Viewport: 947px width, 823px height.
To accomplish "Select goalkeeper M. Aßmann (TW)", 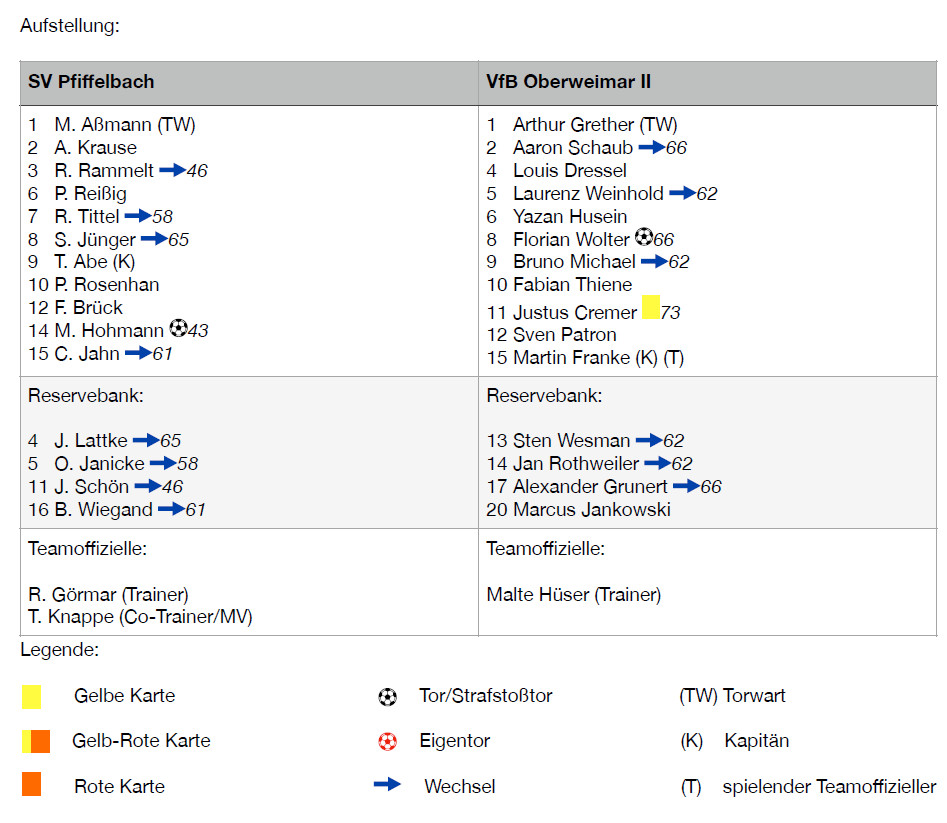I will coord(124,125).
